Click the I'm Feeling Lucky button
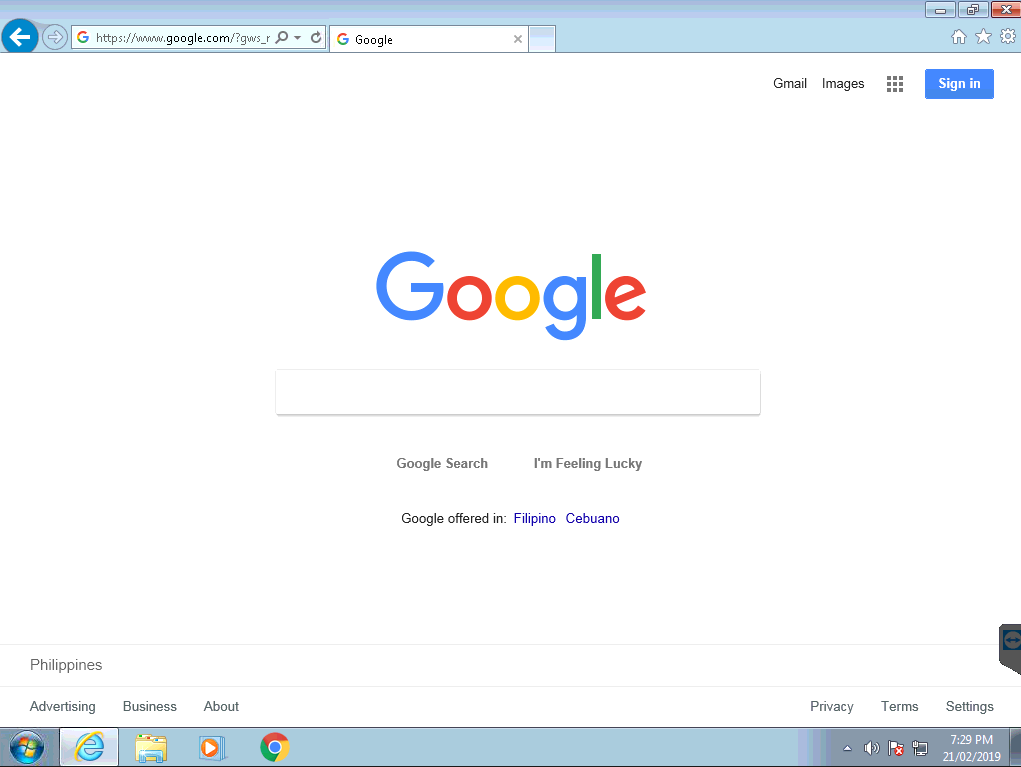The width and height of the screenshot is (1021, 767). point(588,464)
